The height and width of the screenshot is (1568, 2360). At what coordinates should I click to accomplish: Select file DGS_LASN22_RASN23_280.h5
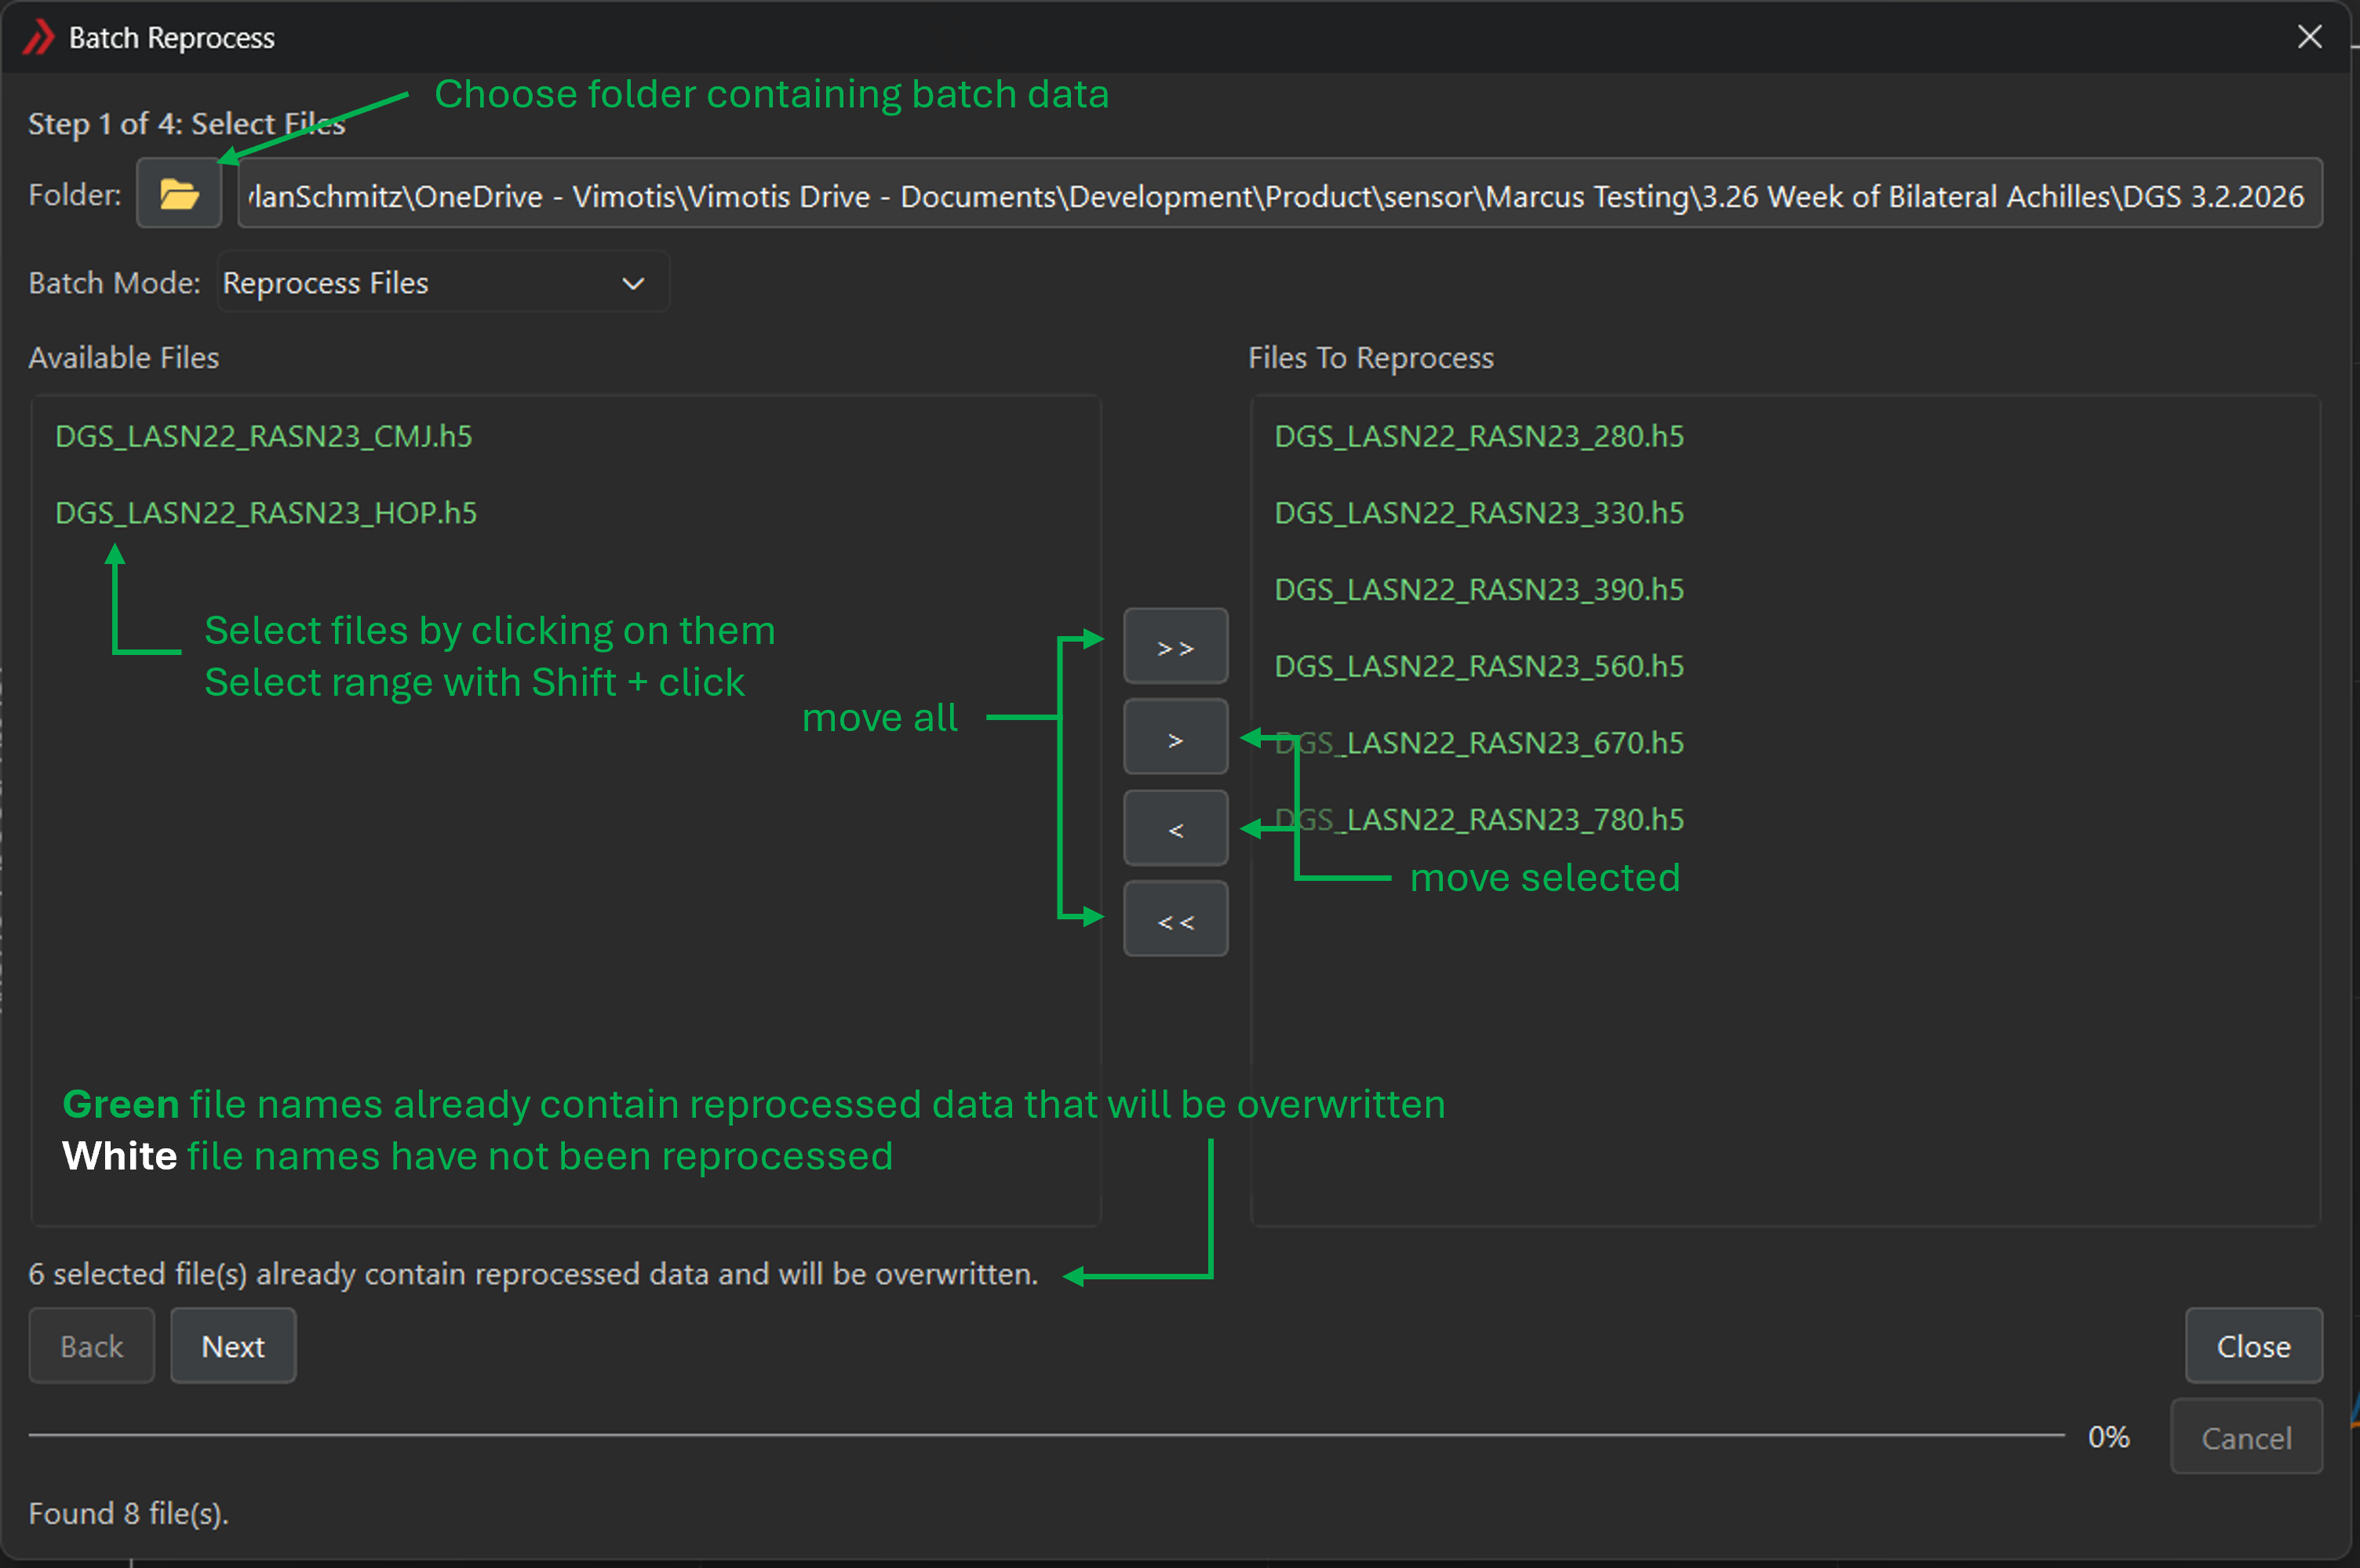click(1479, 436)
